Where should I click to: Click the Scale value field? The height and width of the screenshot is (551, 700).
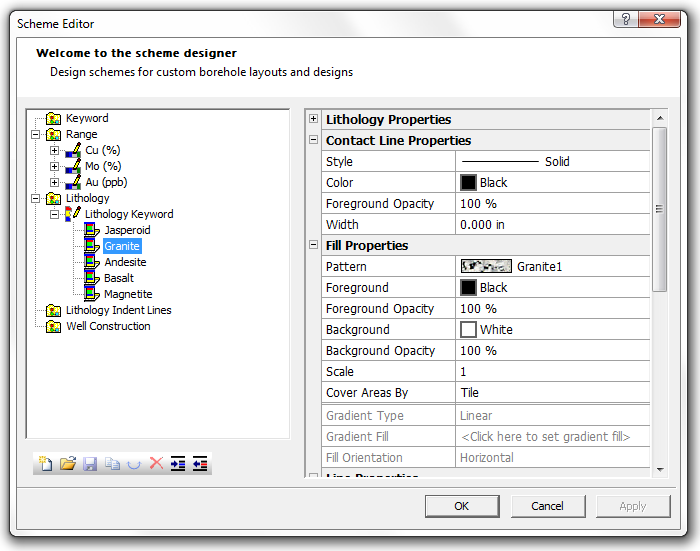click(552, 372)
